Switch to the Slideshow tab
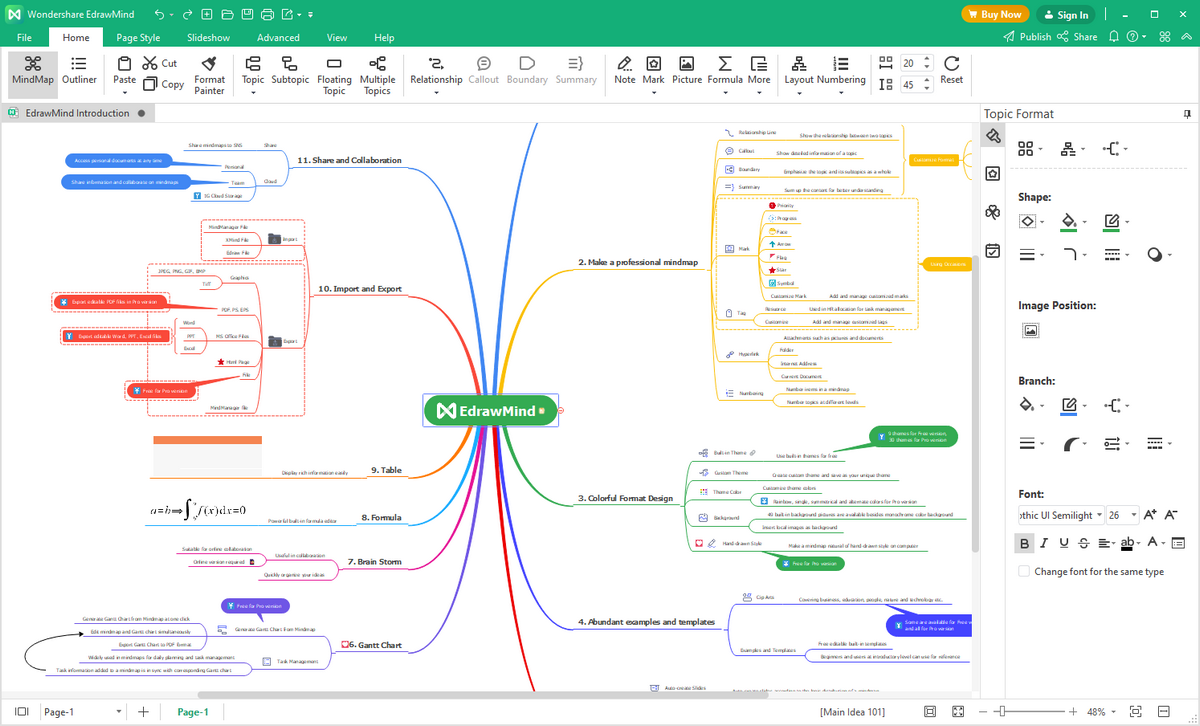This screenshot has width=1200, height=726. [x=209, y=38]
